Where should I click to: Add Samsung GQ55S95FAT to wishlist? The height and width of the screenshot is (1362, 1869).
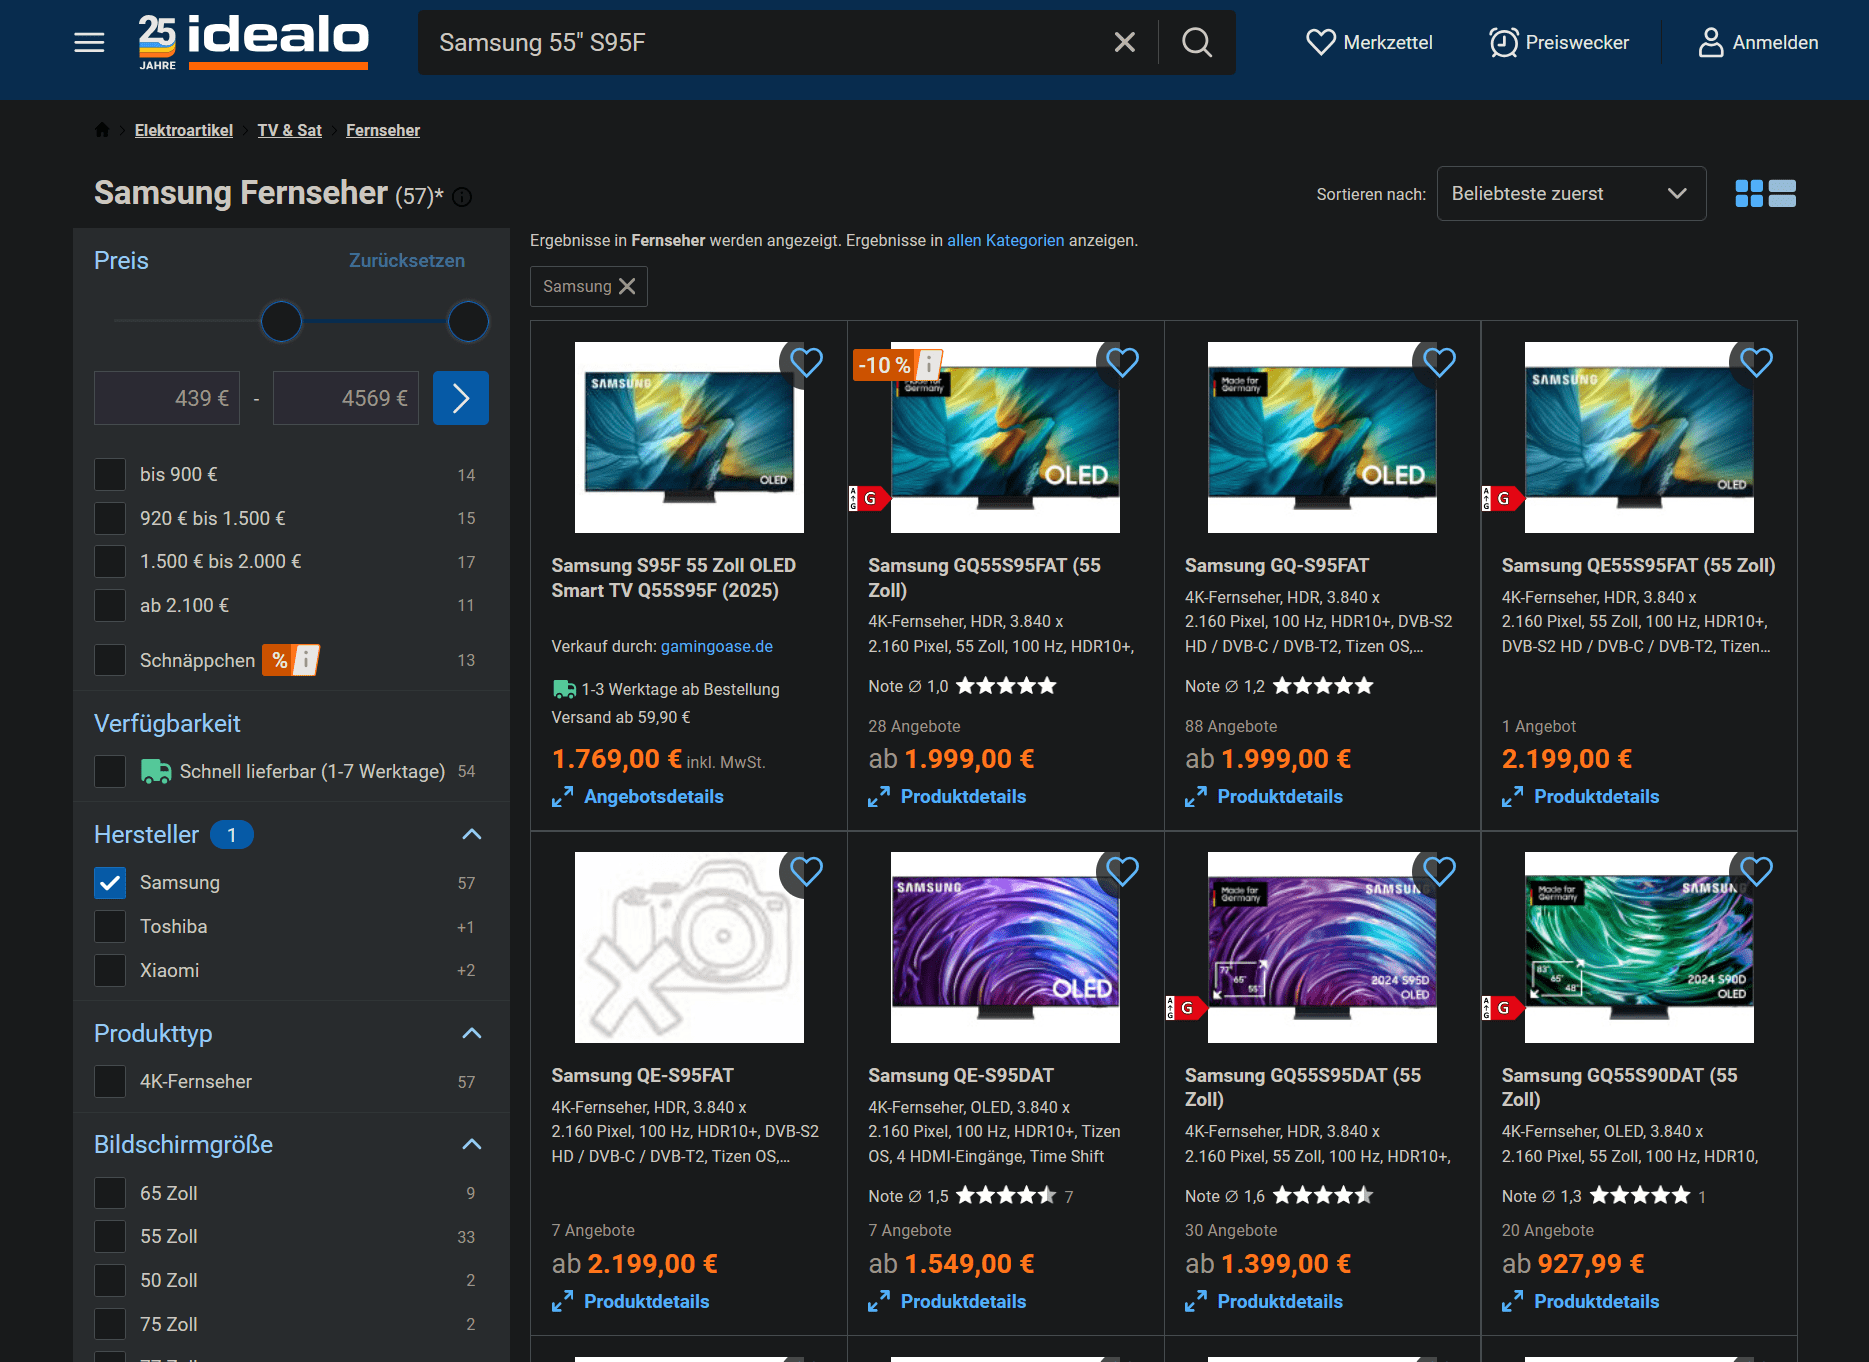tap(1122, 362)
